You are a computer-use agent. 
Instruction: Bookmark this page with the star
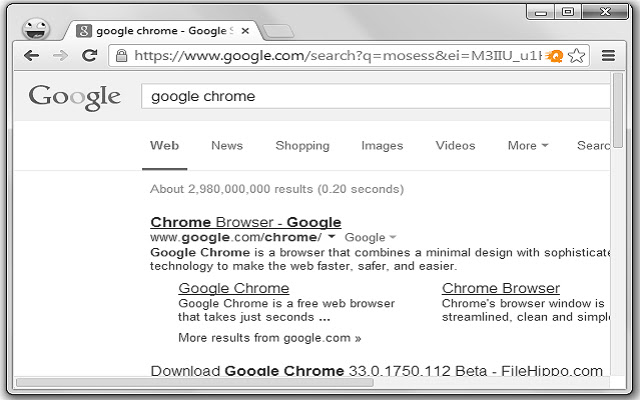click(x=576, y=56)
